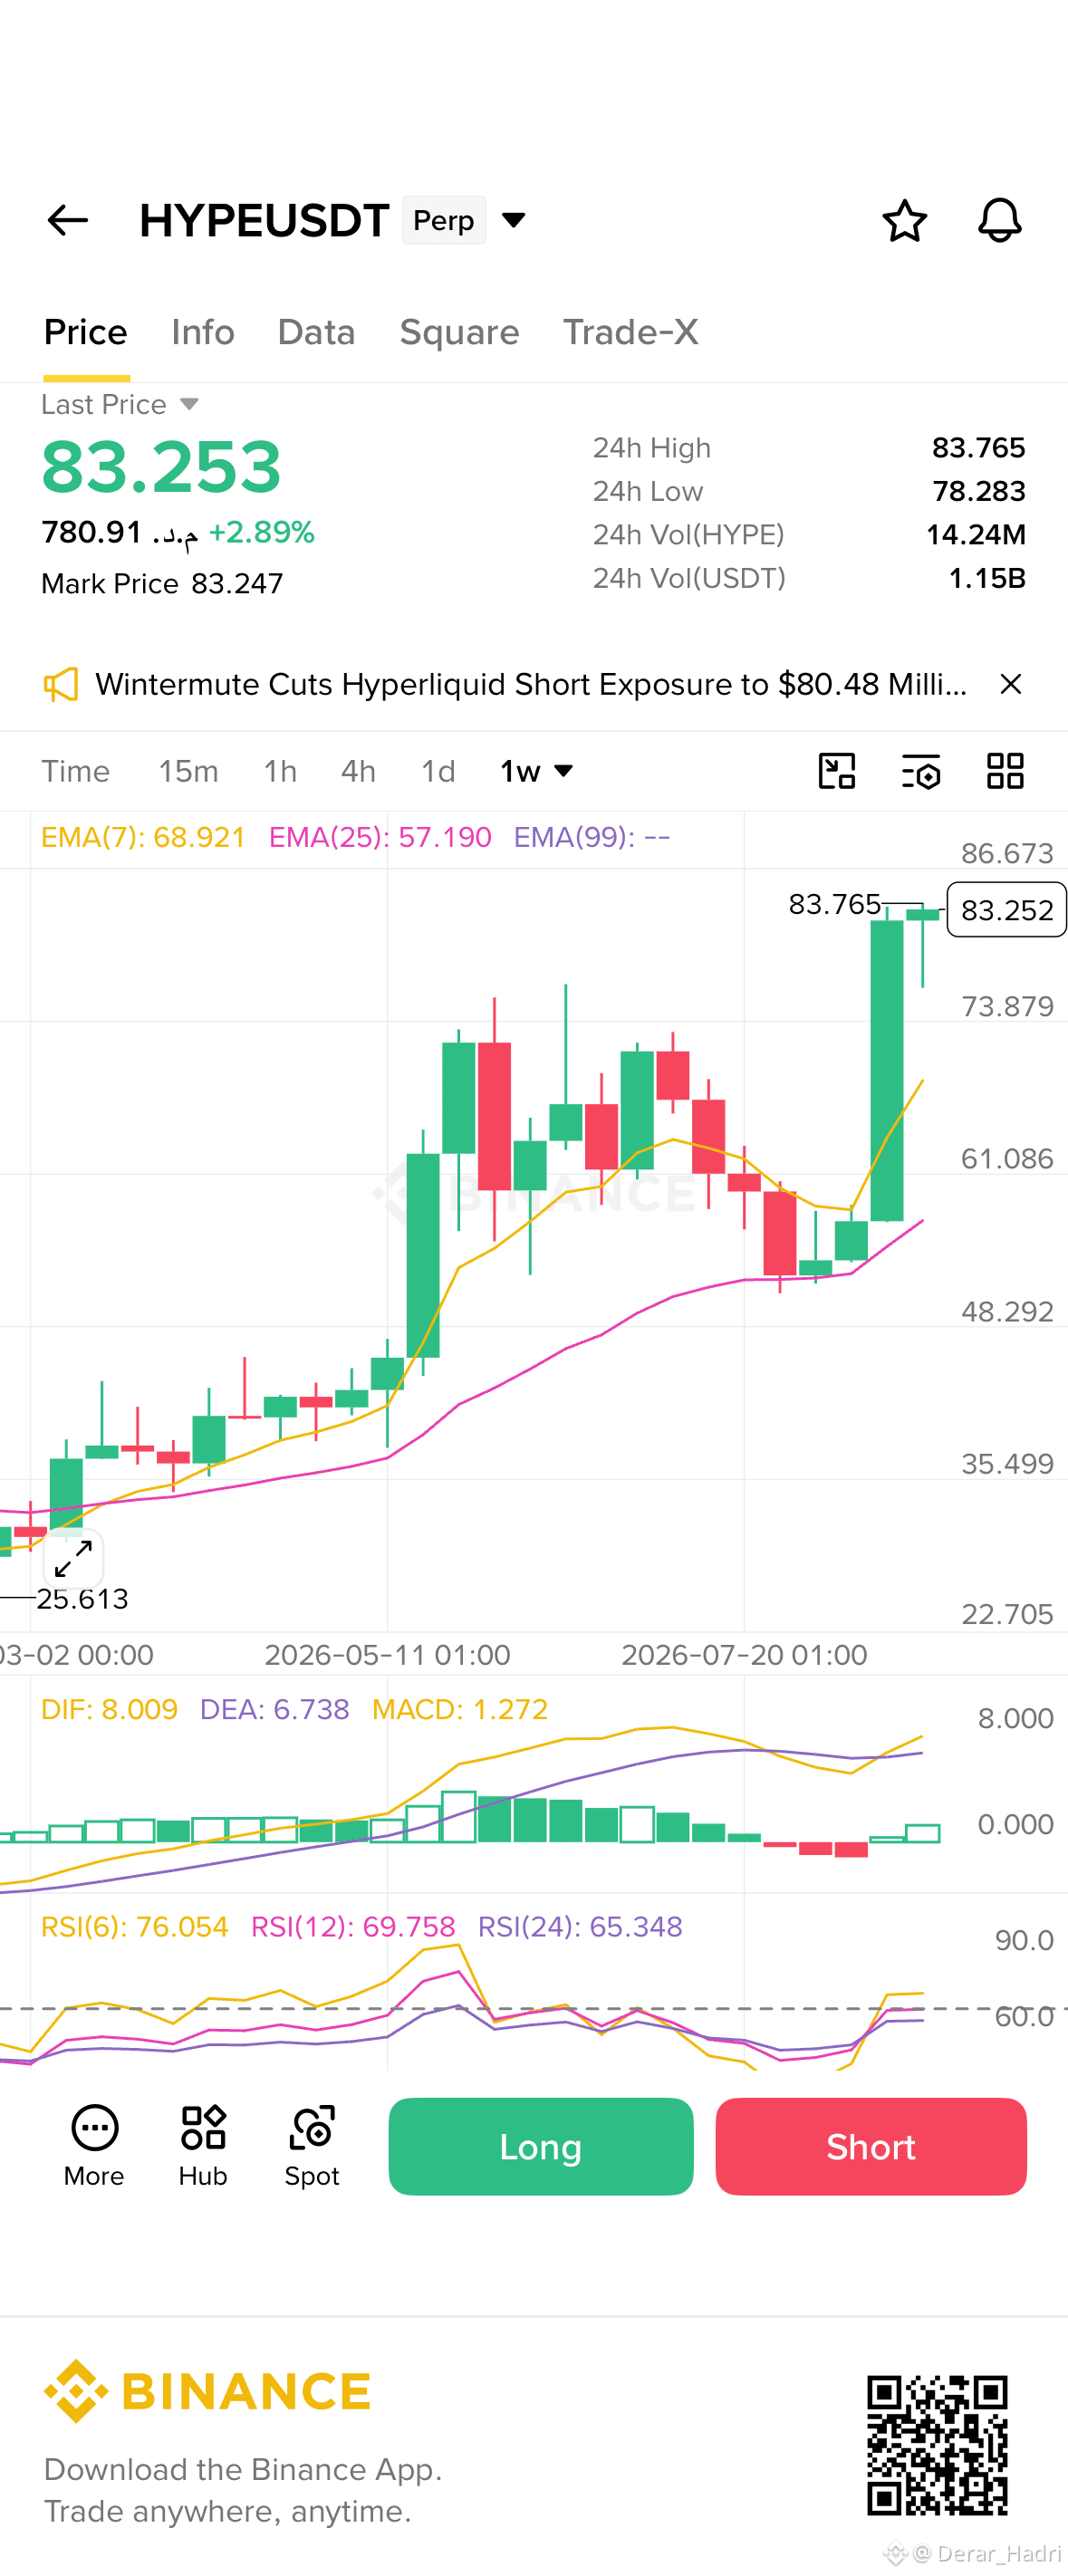
Task: Switch to the Info tab
Action: tap(203, 332)
